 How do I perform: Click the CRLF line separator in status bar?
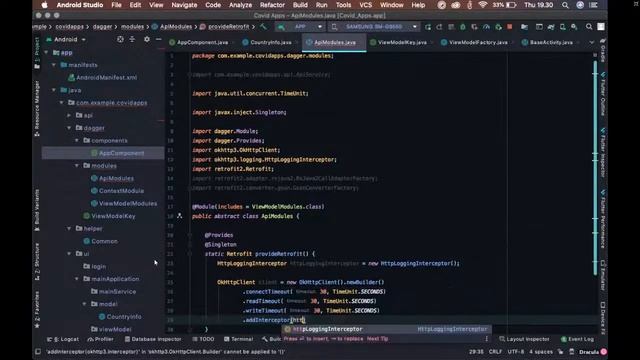[495, 351]
